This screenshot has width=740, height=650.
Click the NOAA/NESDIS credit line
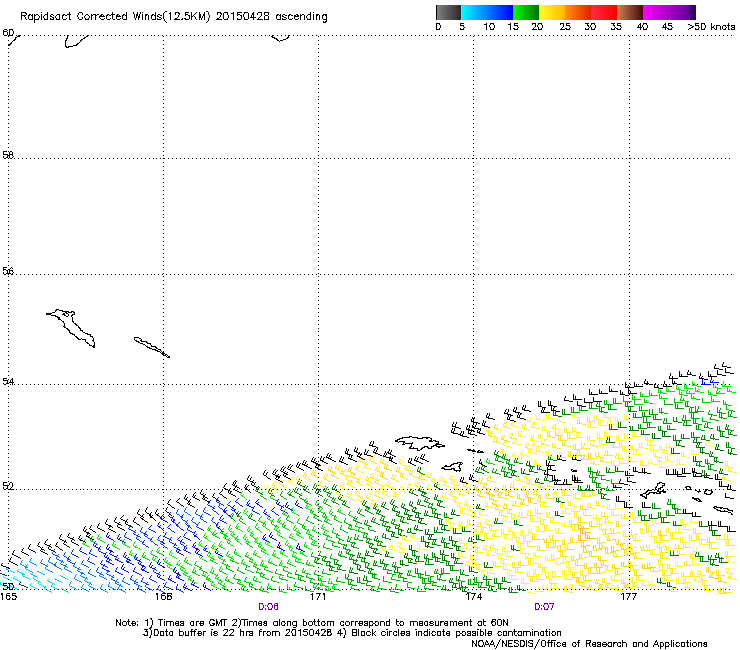click(x=589, y=644)
